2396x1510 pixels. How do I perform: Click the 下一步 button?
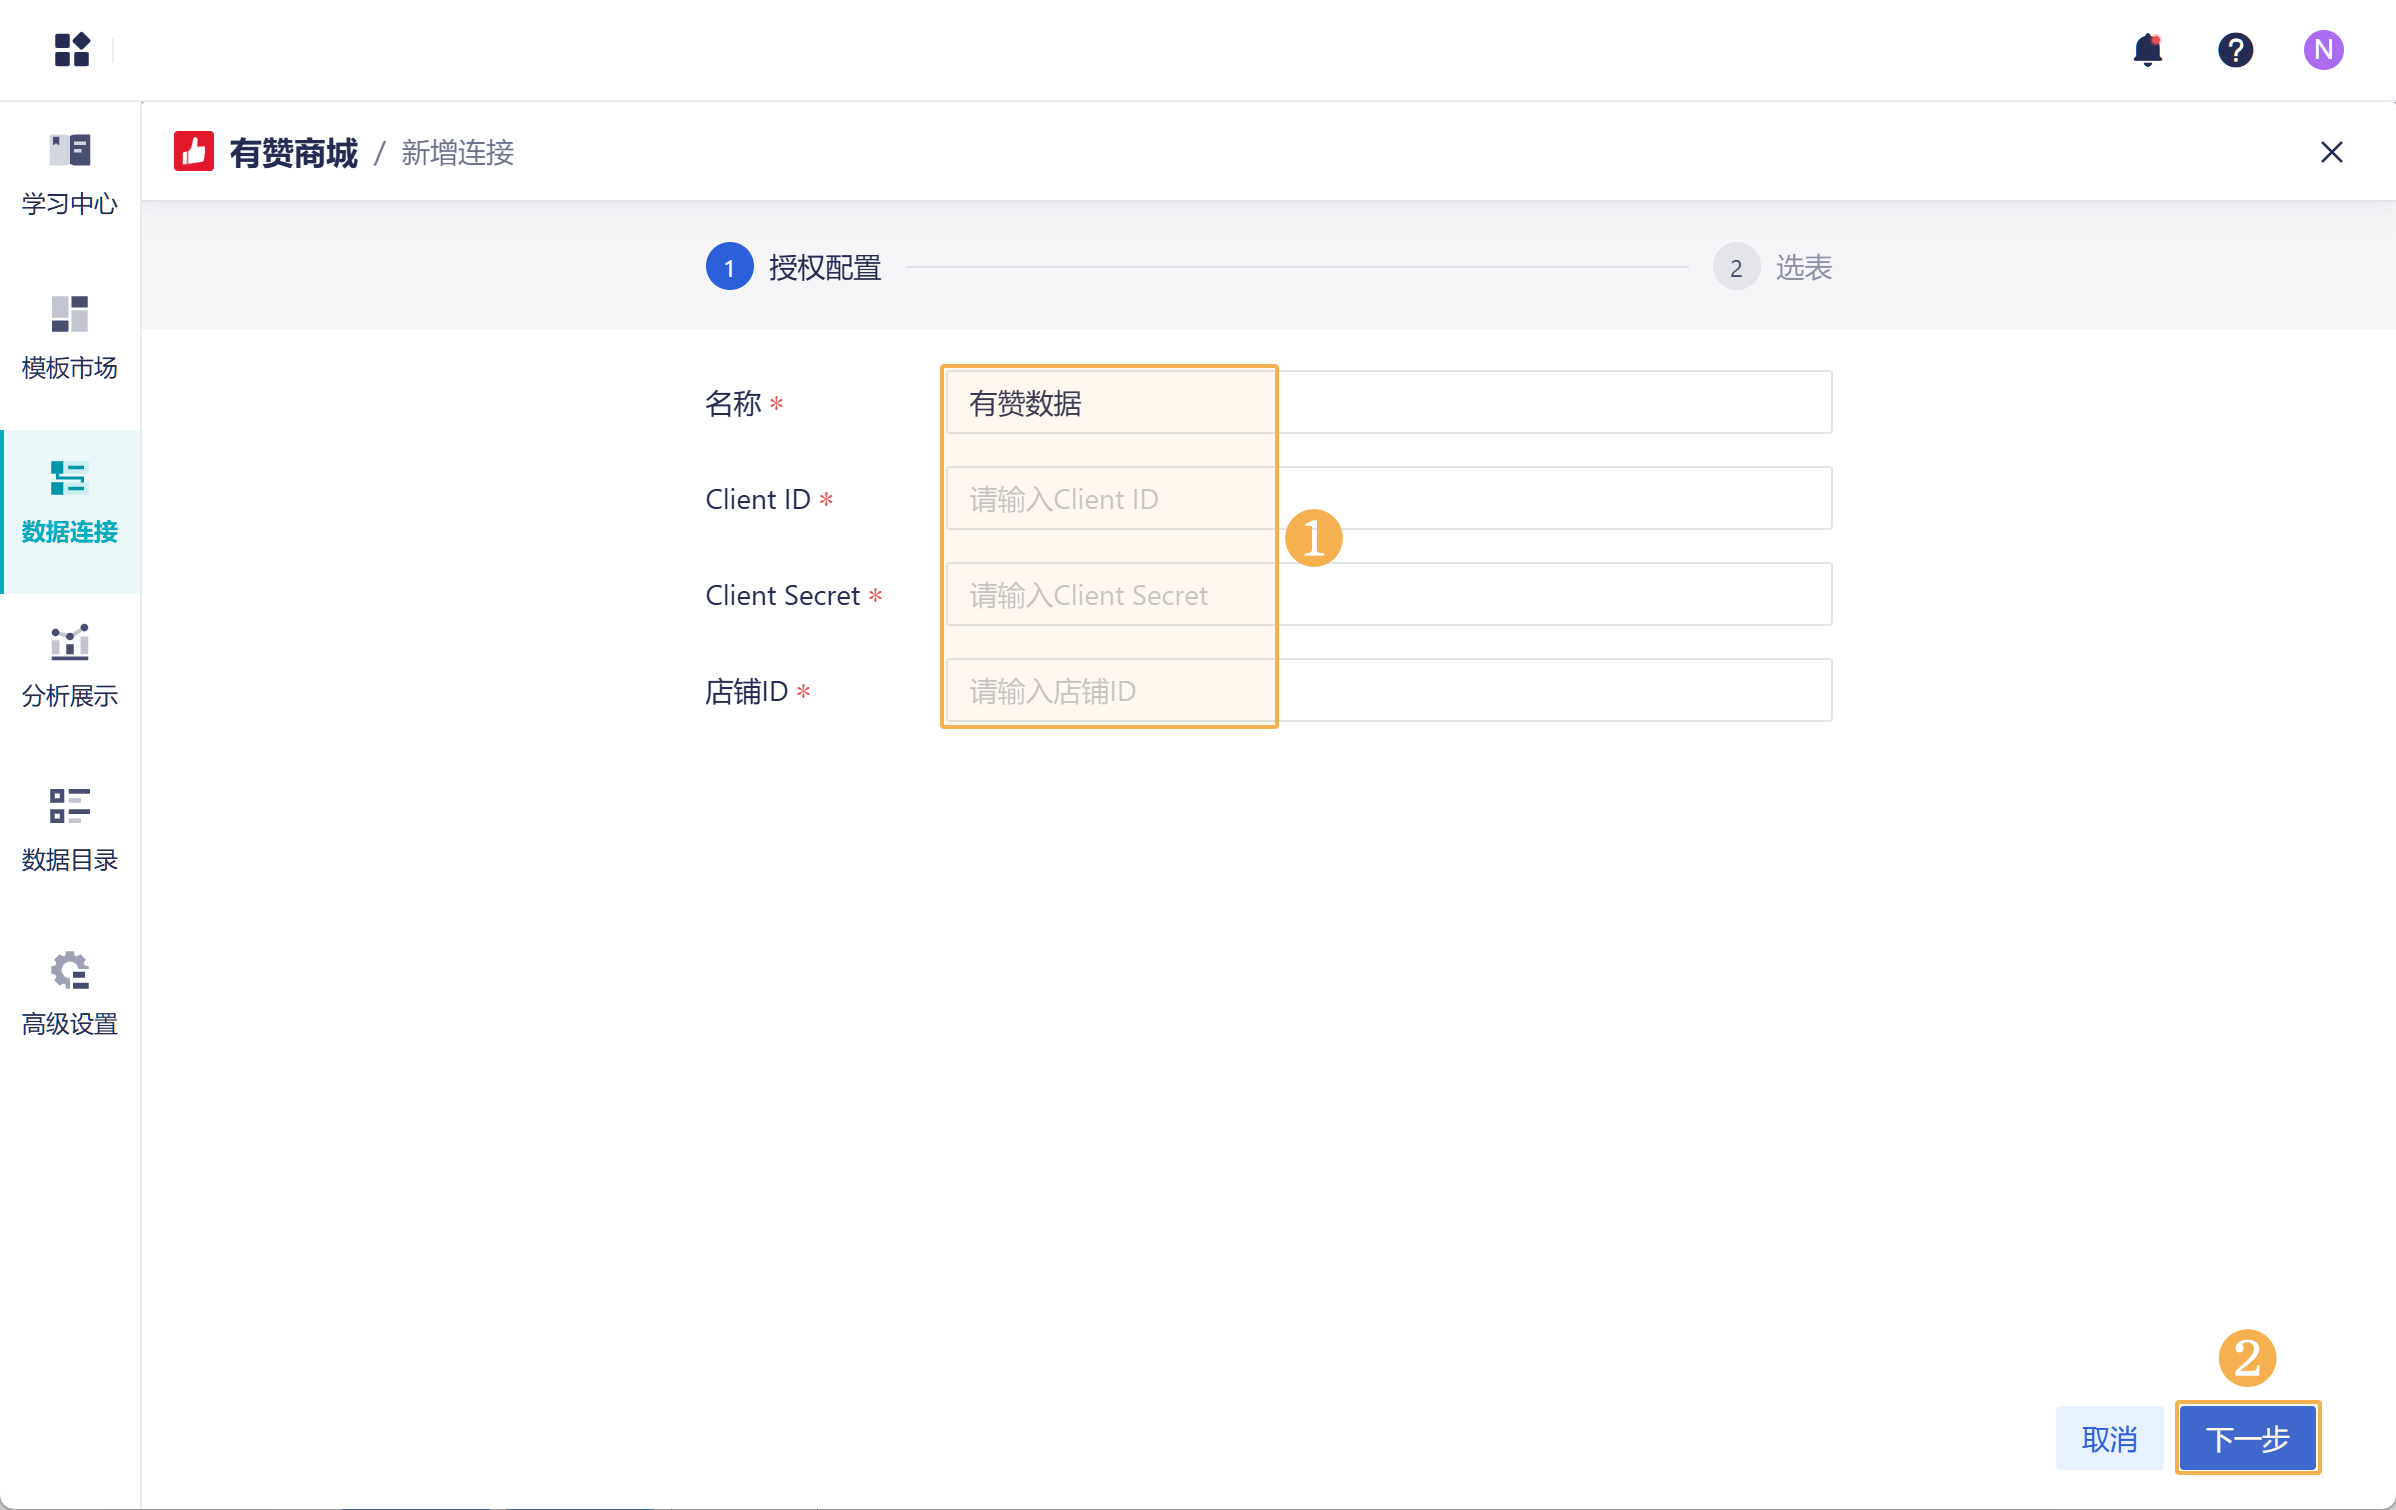tap(2247, 1438)
